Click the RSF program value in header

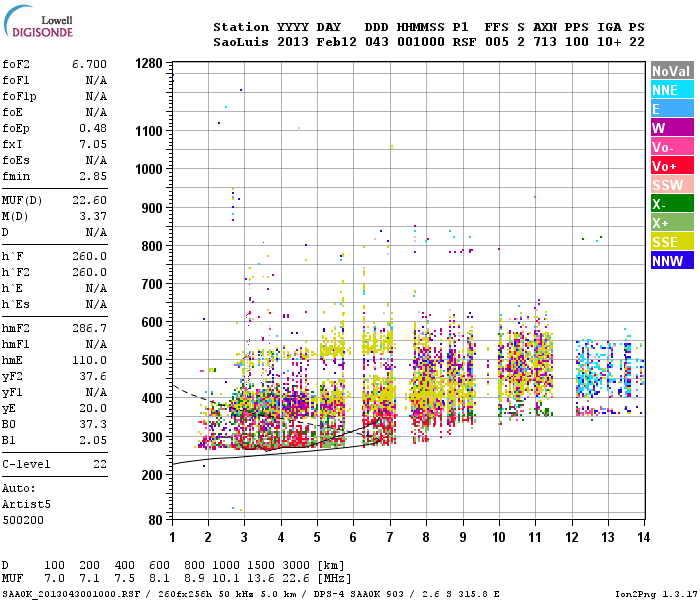click(x=464, y=42)
